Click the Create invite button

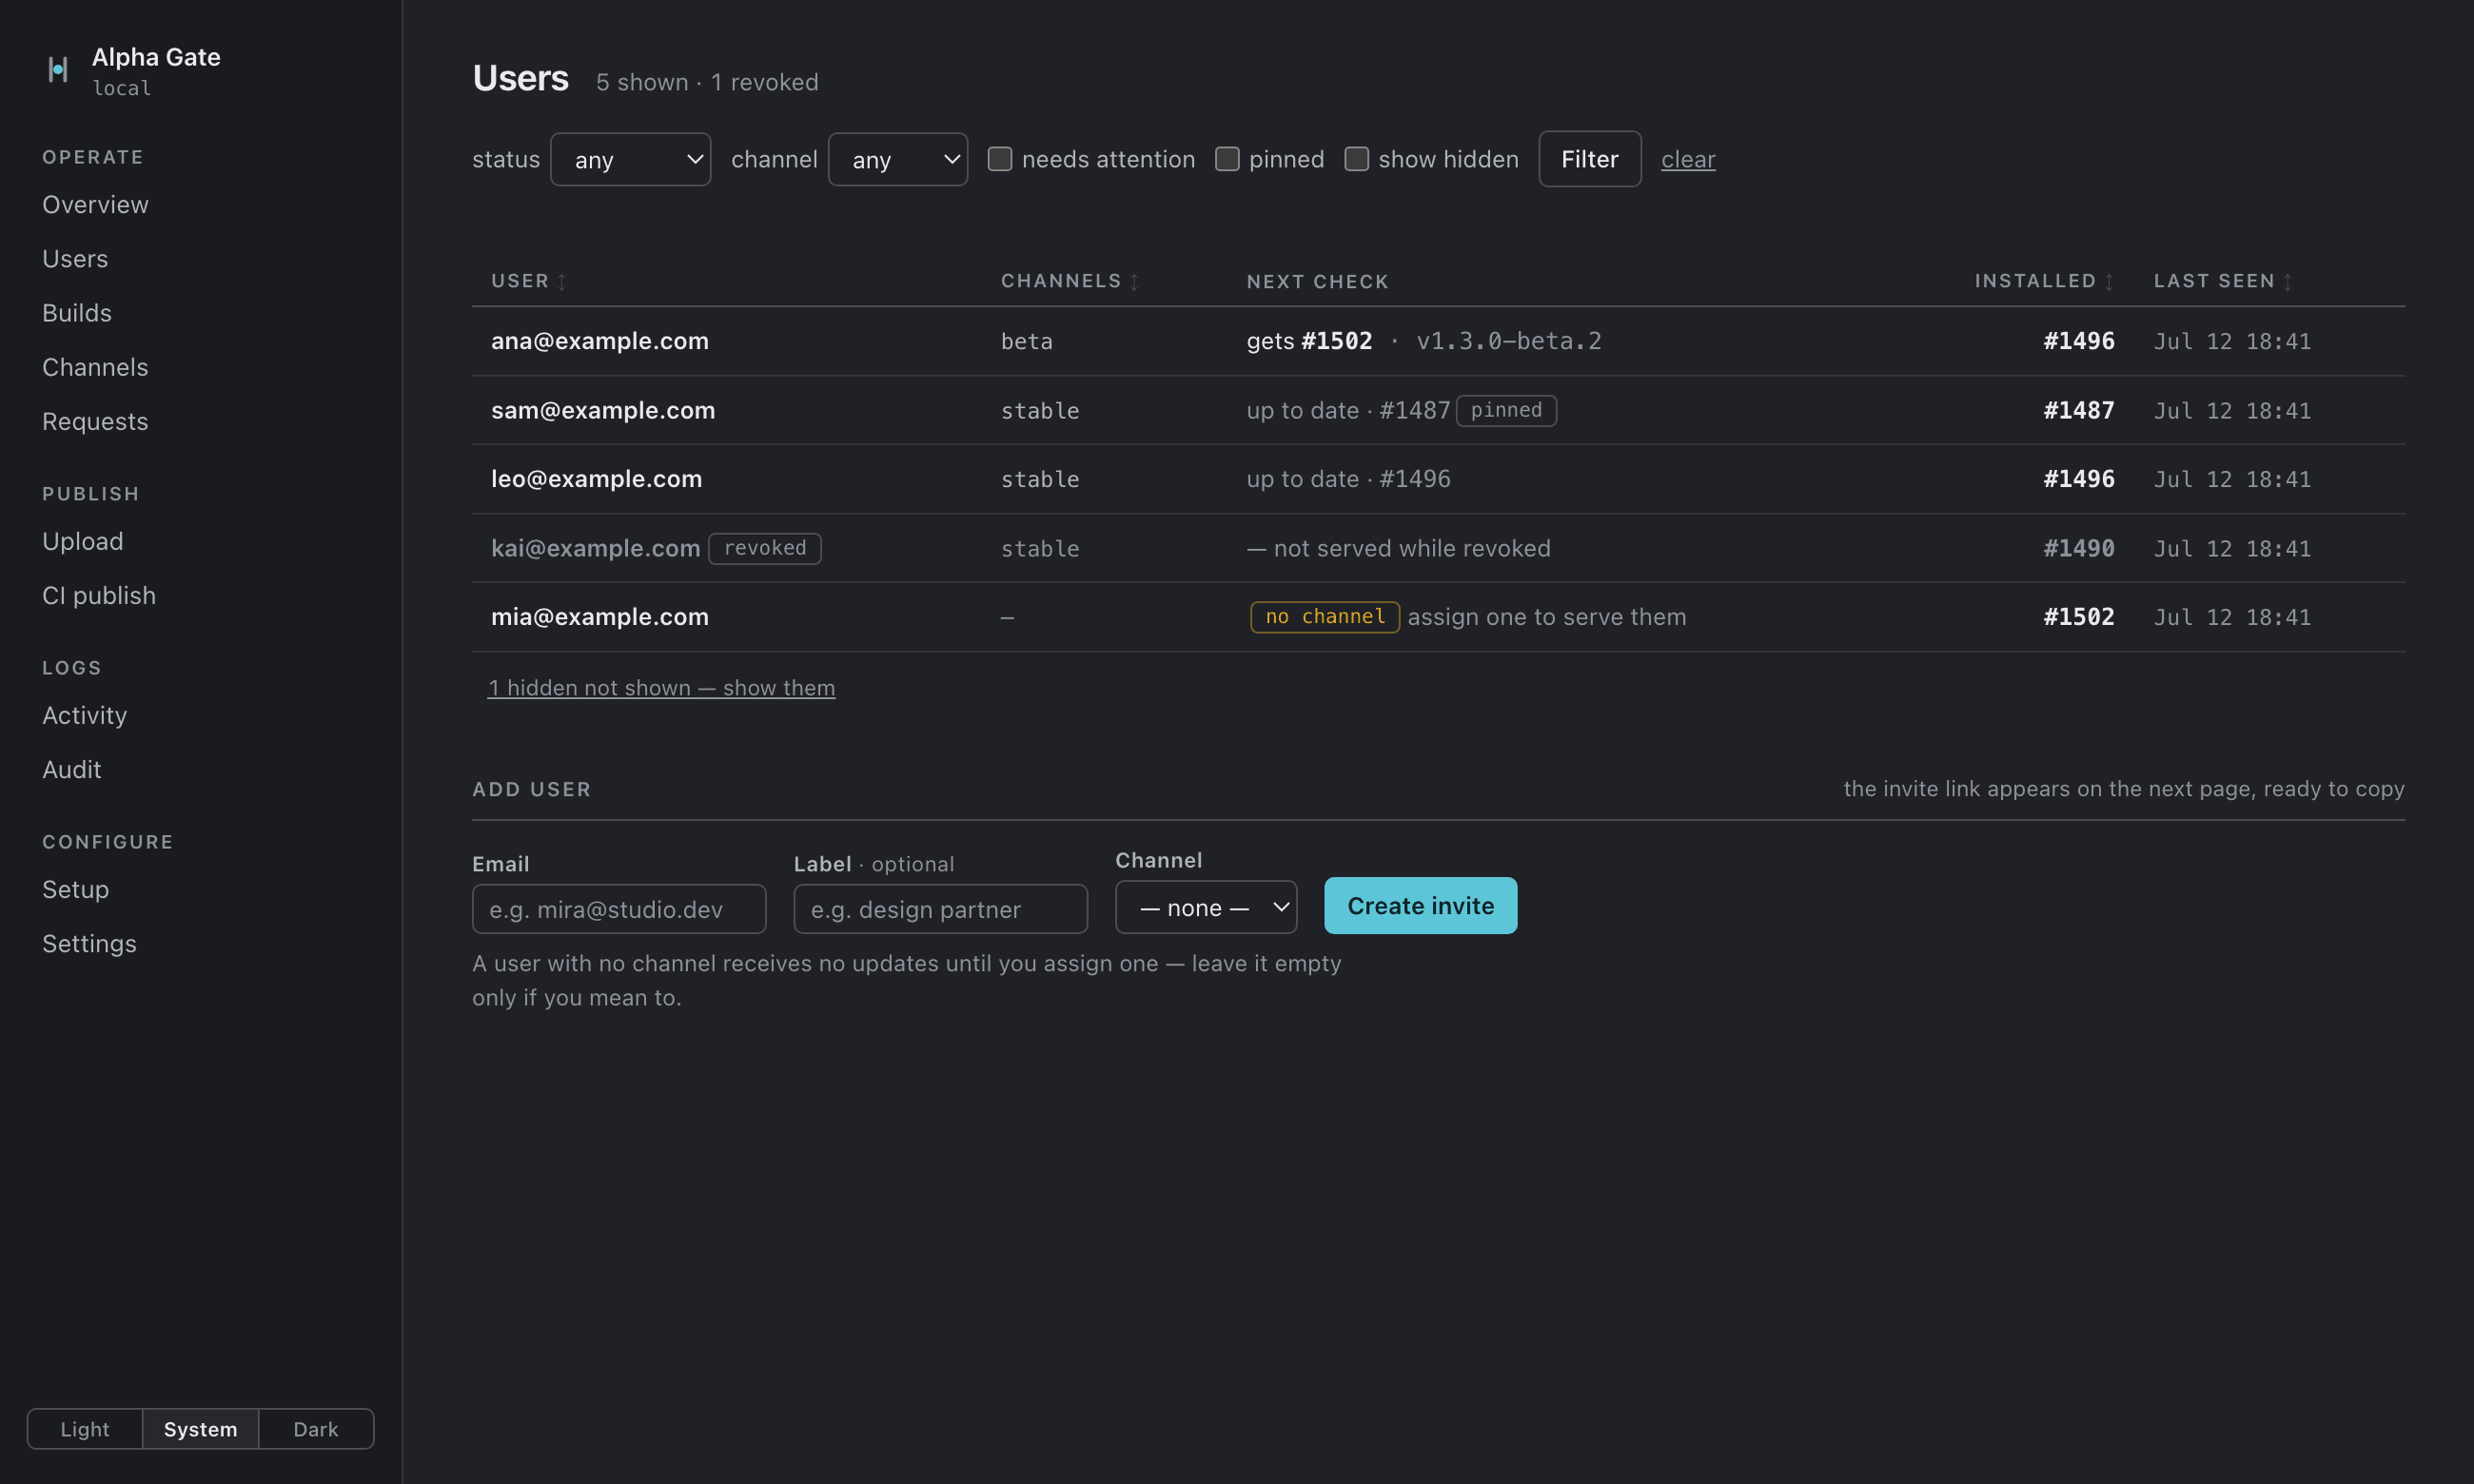(x=1420, y=905)
